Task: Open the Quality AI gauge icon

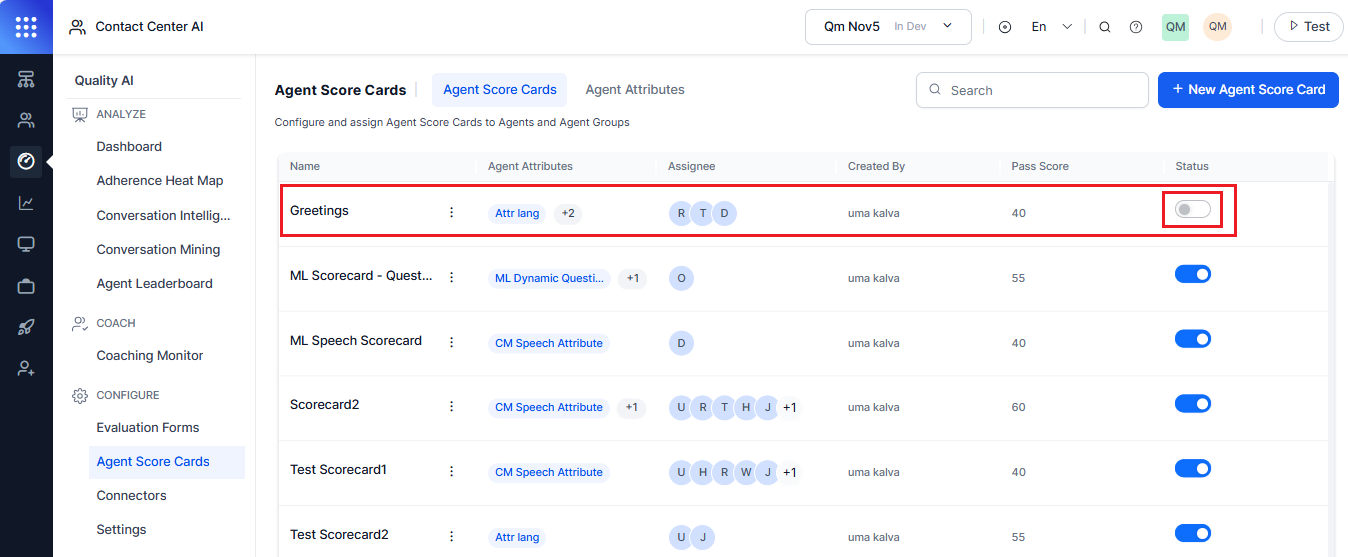Action: 26,161
